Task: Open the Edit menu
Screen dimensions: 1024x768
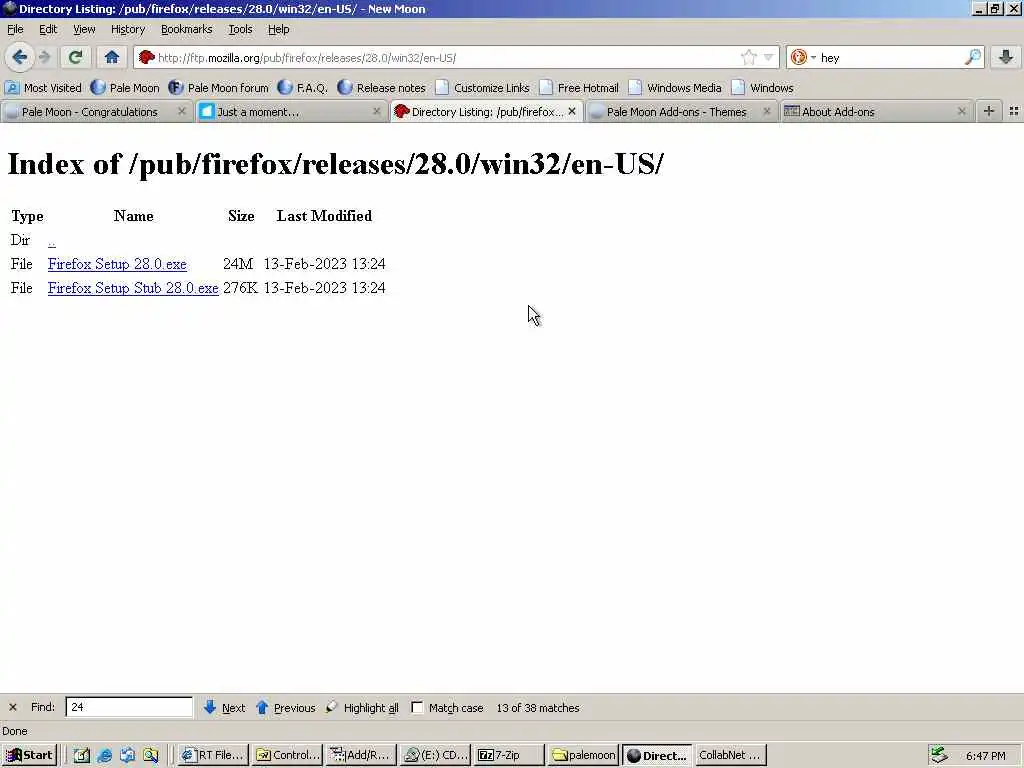Action: click(48, 29)
